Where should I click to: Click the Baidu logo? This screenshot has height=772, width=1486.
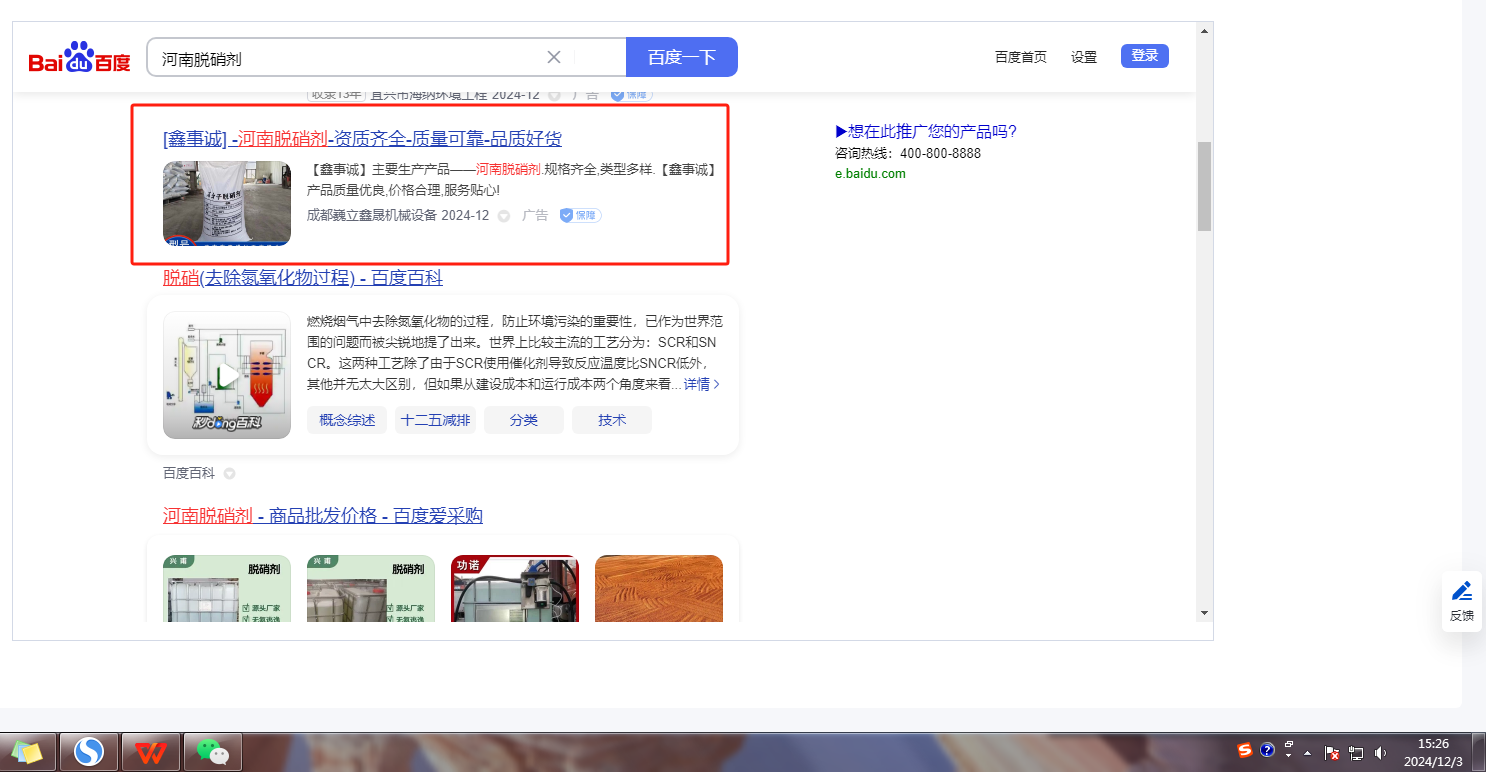pyautogui.click(x=80, y=59)
